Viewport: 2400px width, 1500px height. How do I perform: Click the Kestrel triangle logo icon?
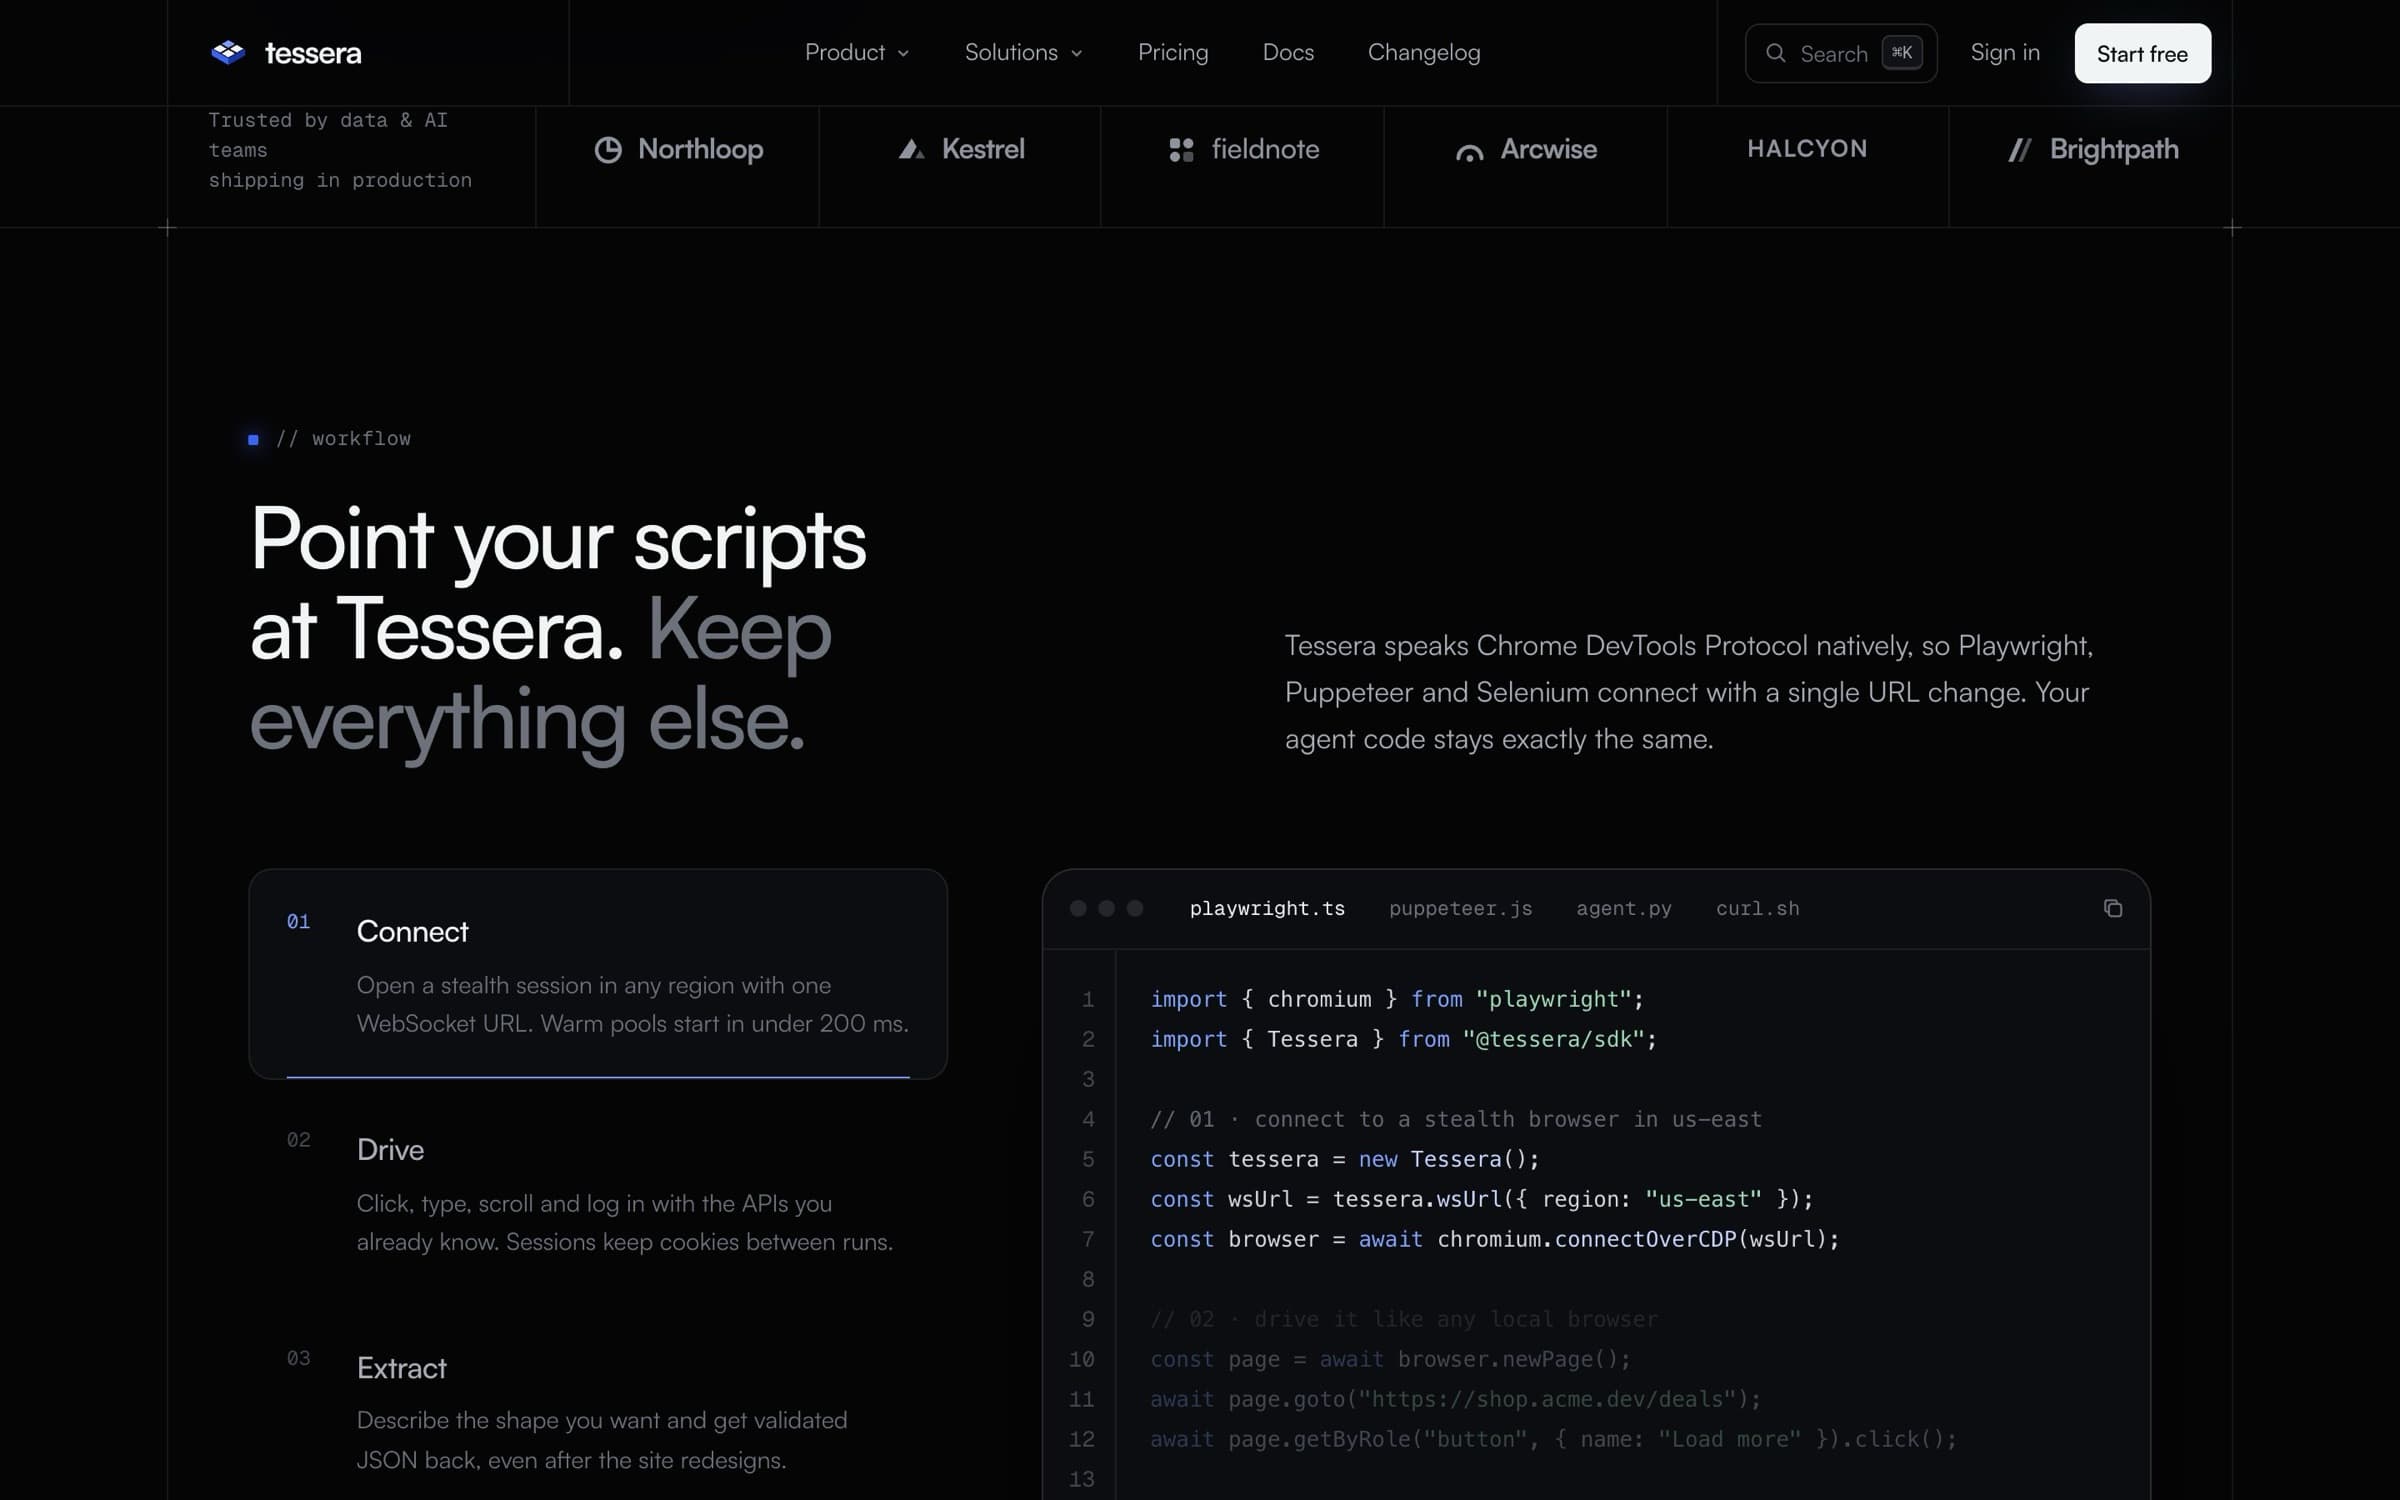pos(911,150)
